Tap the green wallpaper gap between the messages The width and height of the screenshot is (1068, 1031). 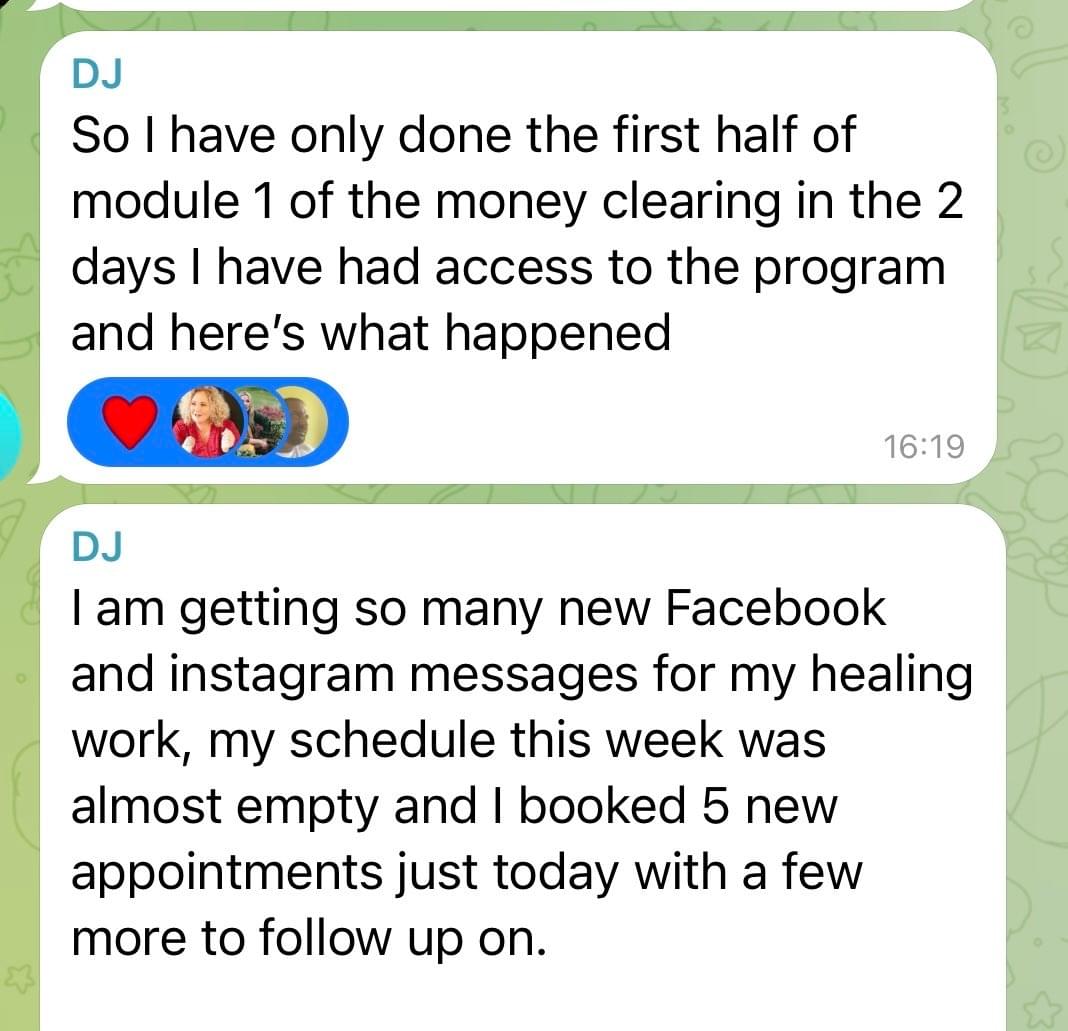click(518, 494)
